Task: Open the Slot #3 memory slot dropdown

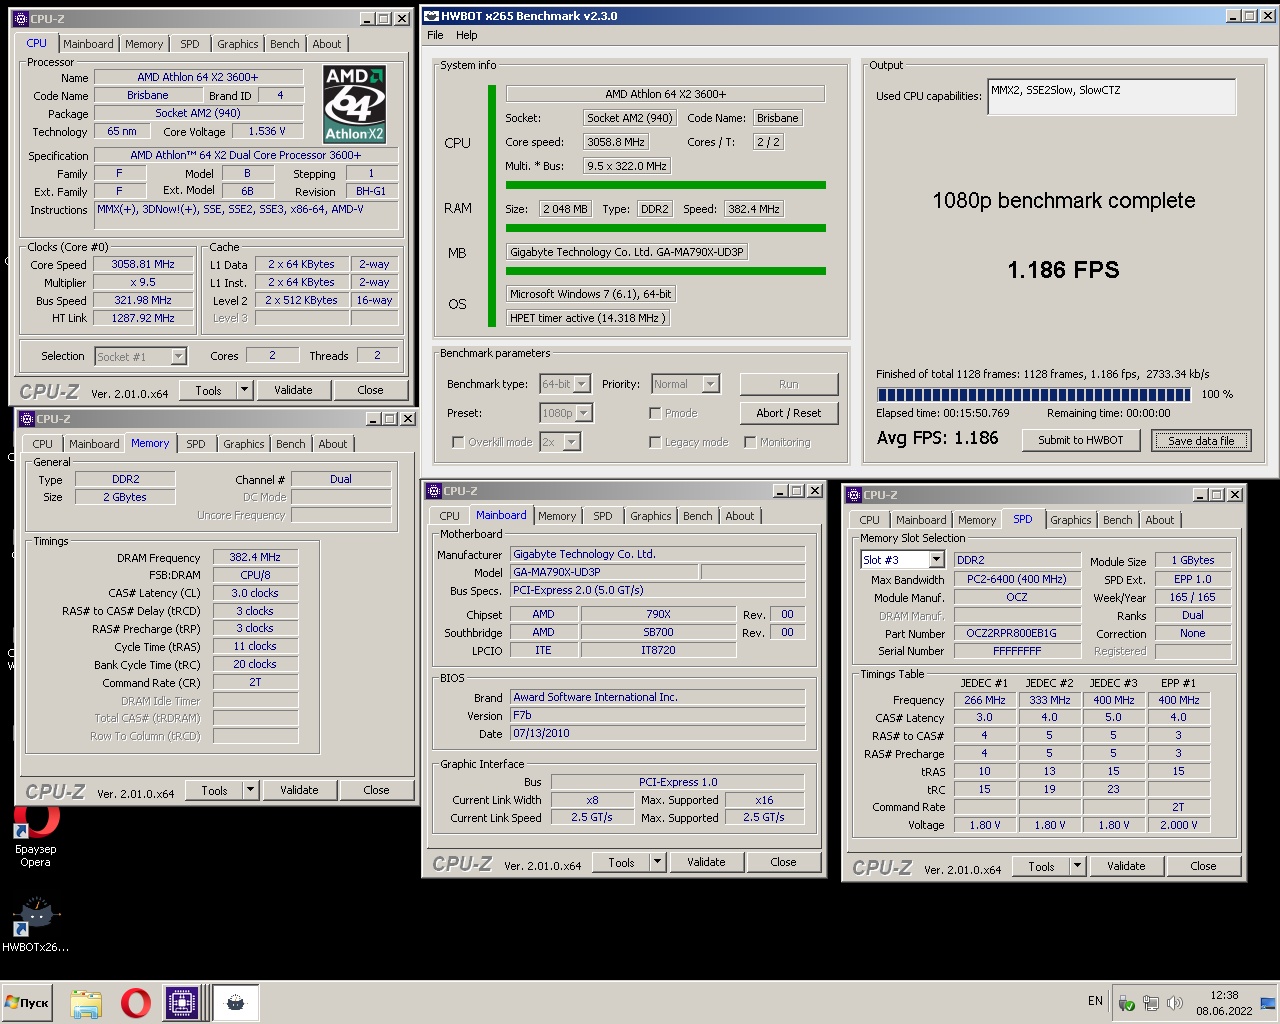Action: (x=936, y=560)
